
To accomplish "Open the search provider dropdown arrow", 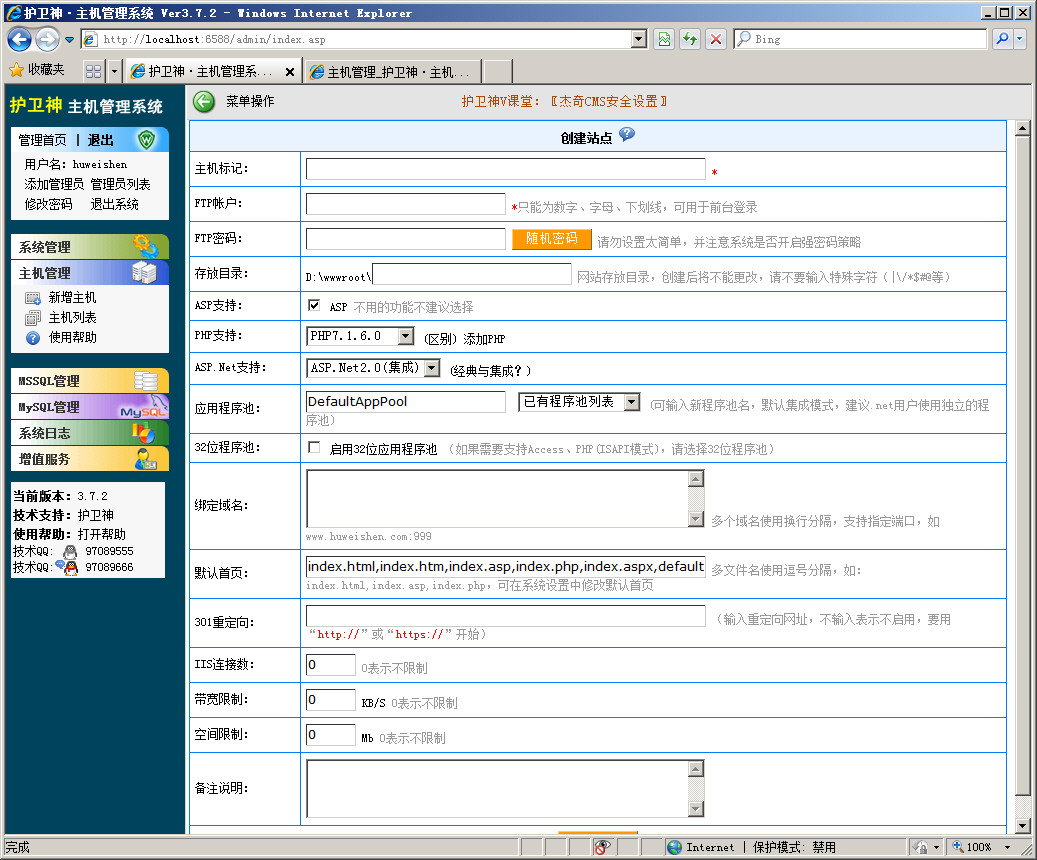I will pyautogui.click(x=1019, y=39).
